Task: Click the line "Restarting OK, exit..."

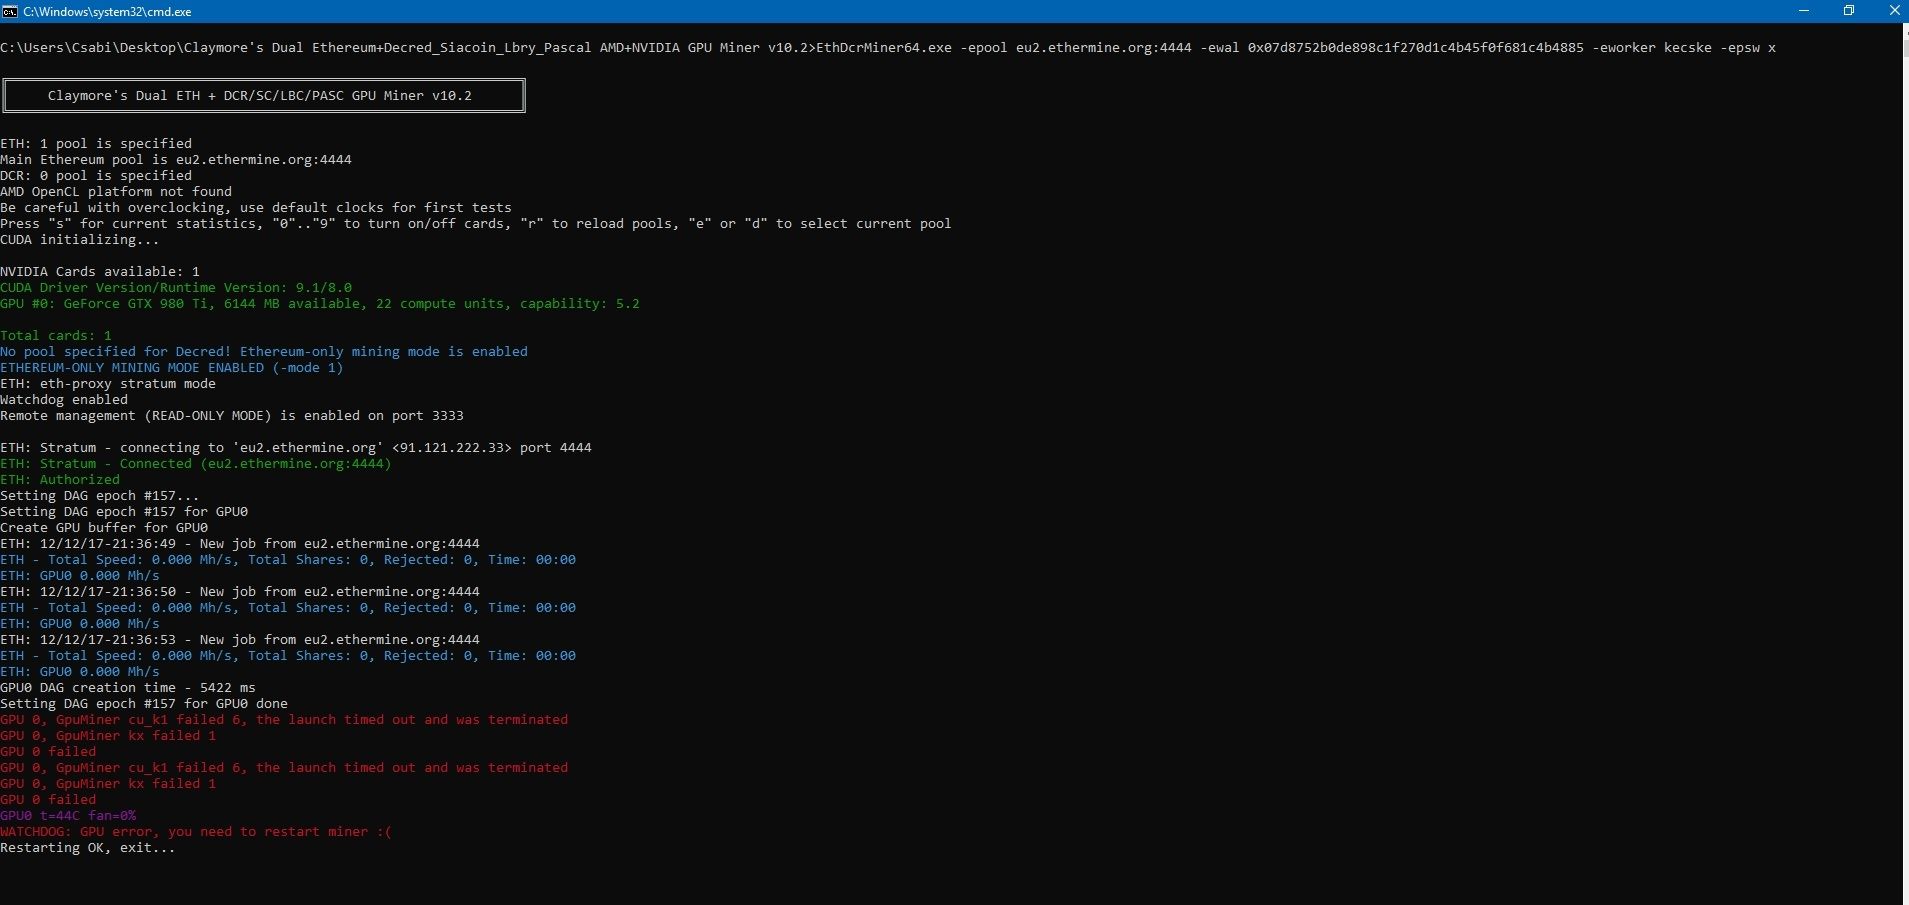Action: pyautogui.click(x=88, y=848)
